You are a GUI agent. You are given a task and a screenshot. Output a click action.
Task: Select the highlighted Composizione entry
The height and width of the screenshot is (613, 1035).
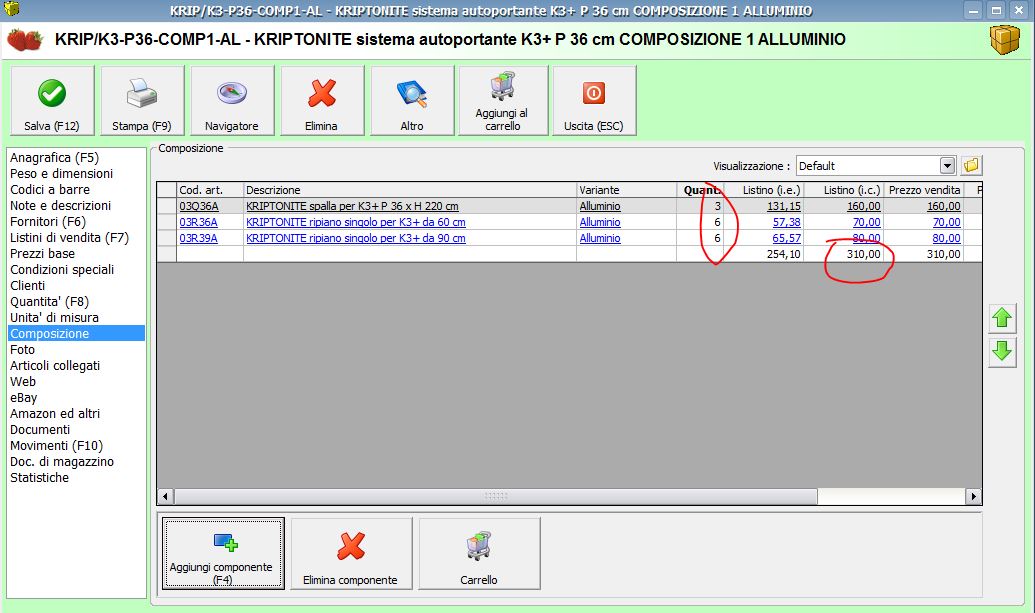pos(76,333)
